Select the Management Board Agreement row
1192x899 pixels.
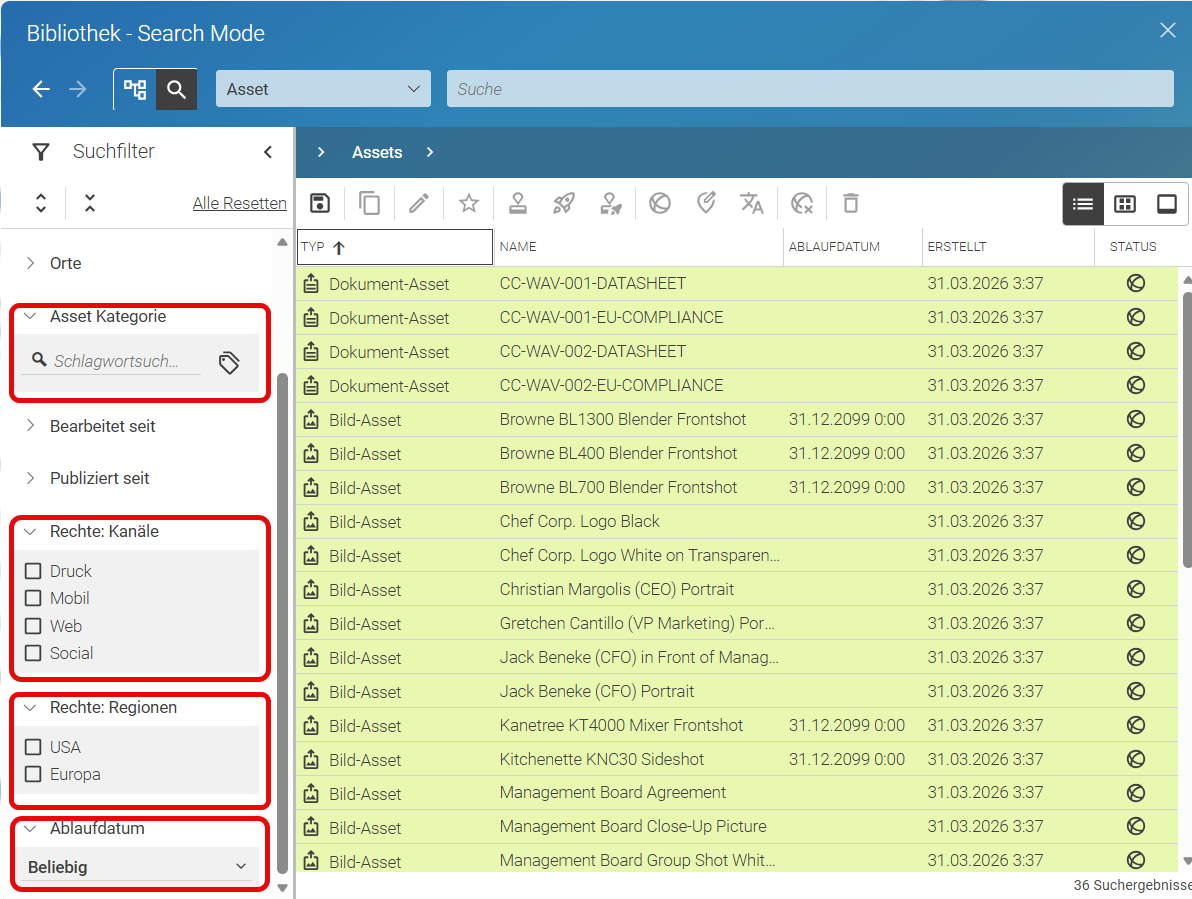coord(737,793)
